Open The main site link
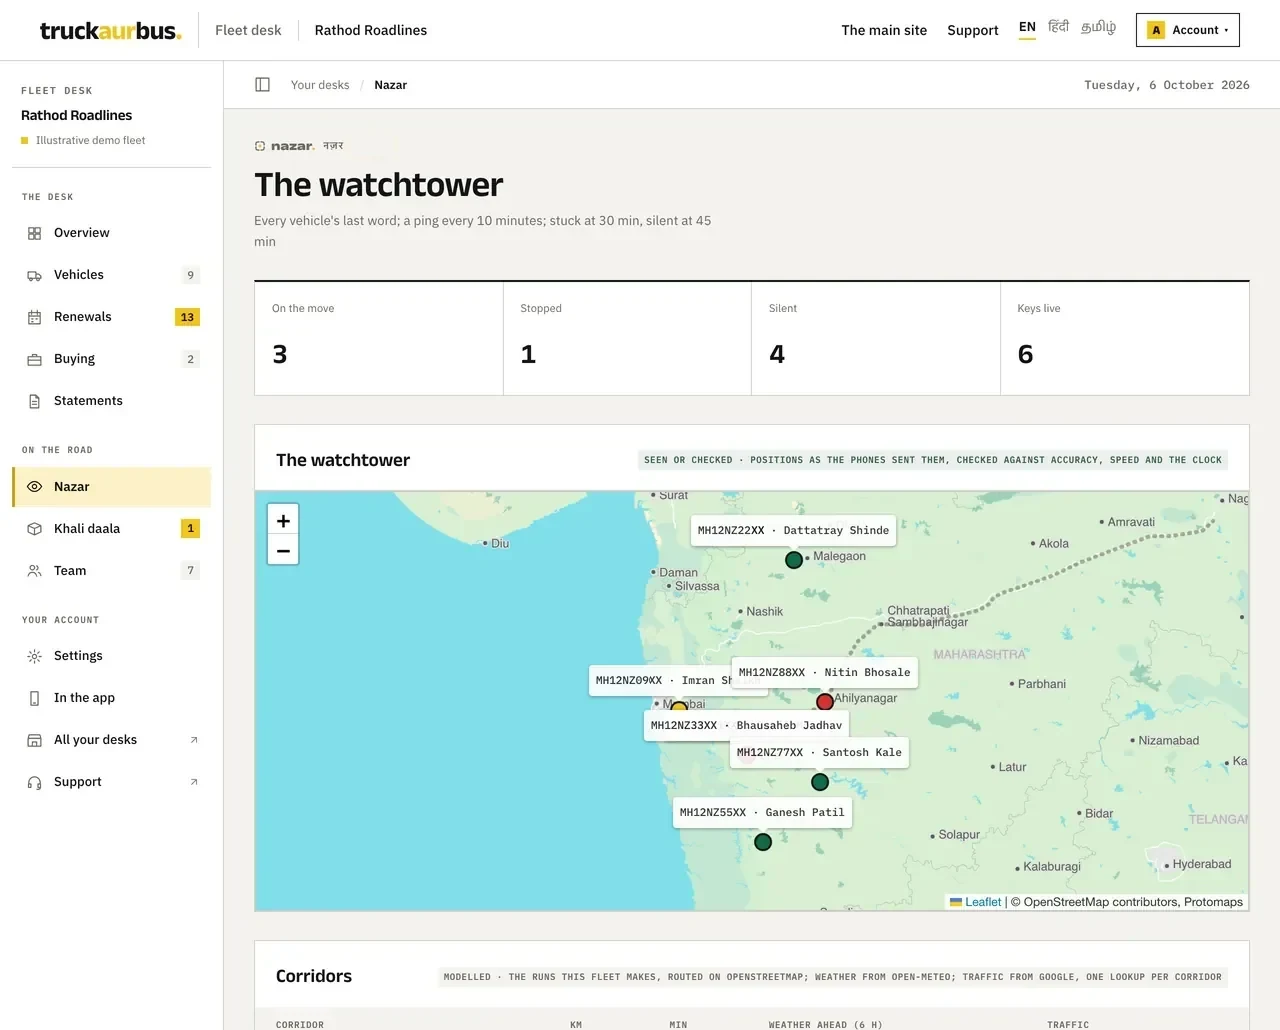Image resolution: width=1280 pixels, height=1030 pixels. click(884, 30)
